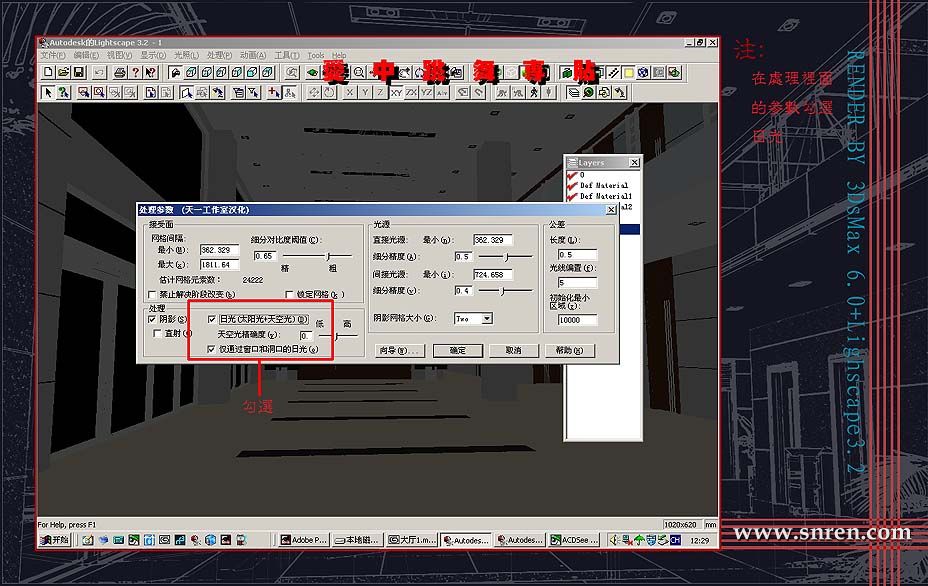Click the context help pointer icon

(x=151, y=72)
